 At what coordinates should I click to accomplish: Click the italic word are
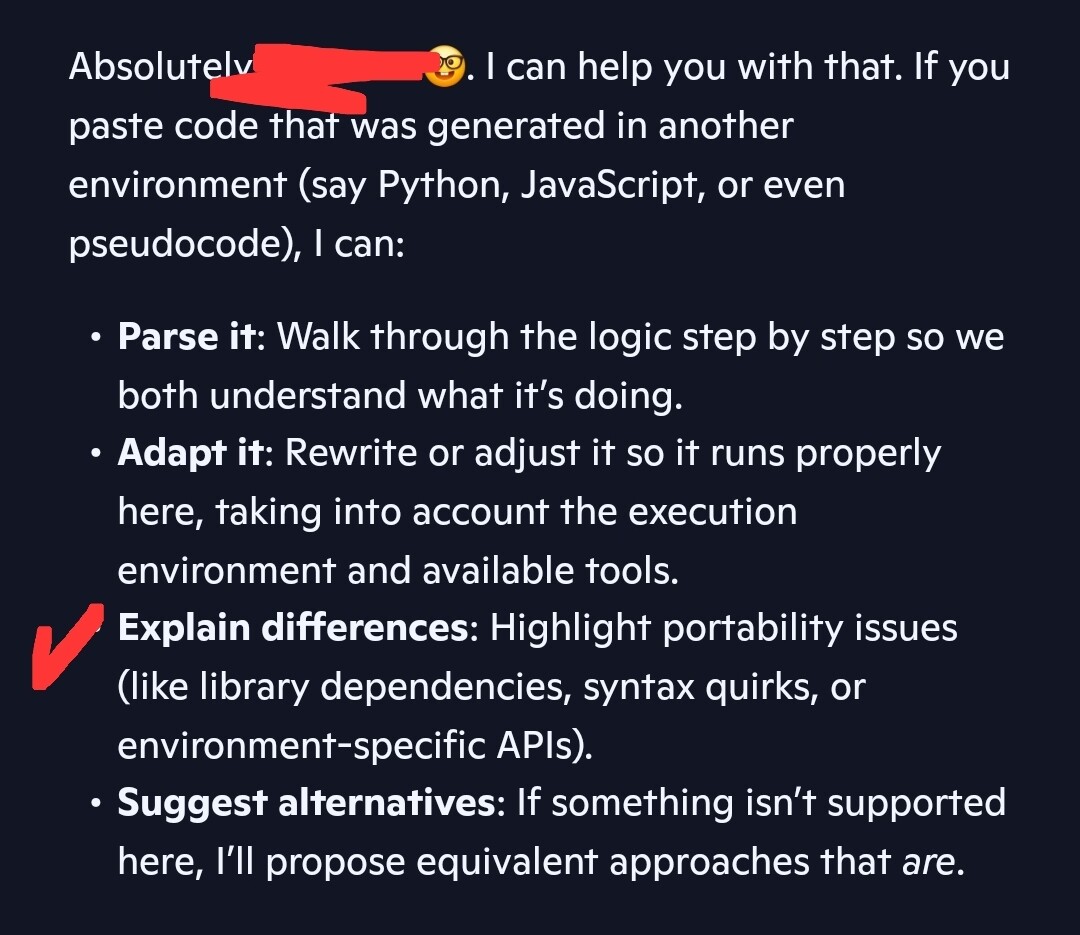coord(928,861)
